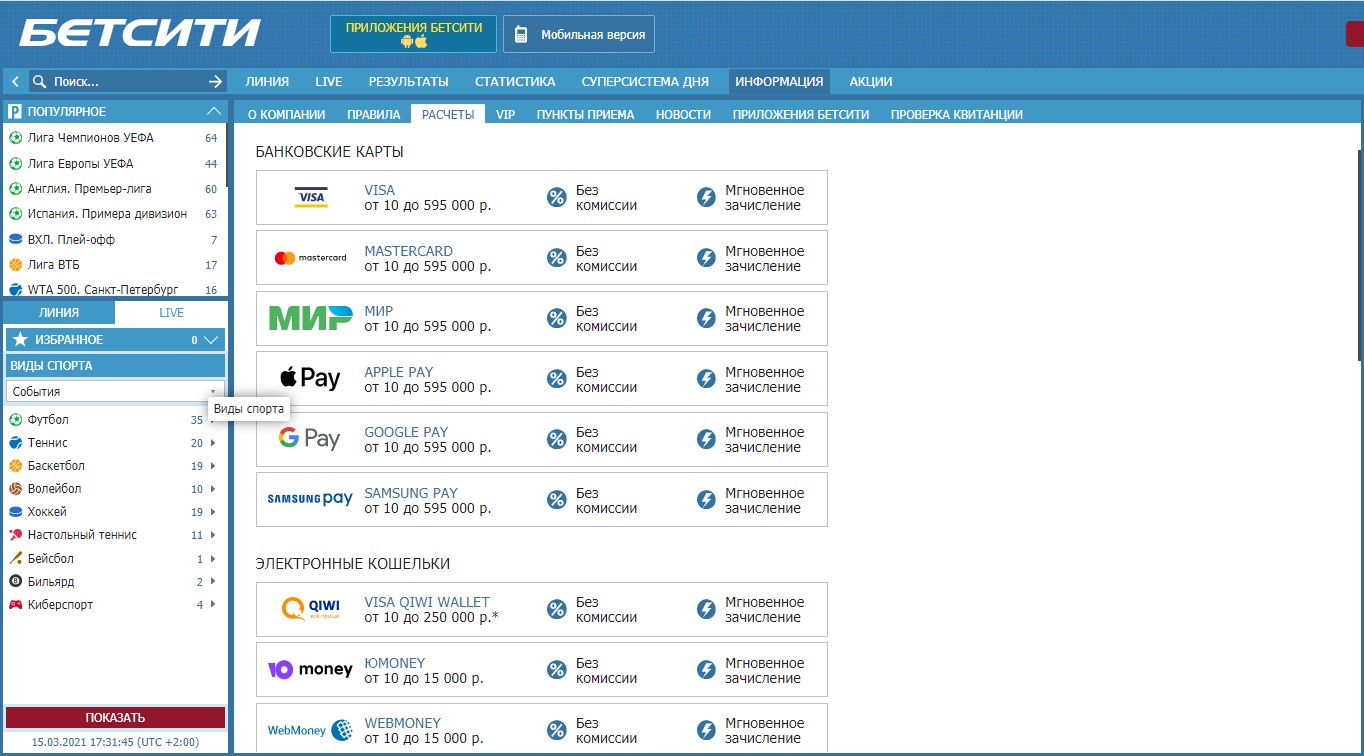
Task: Click the MIR card logo
Action: [311, 318]
